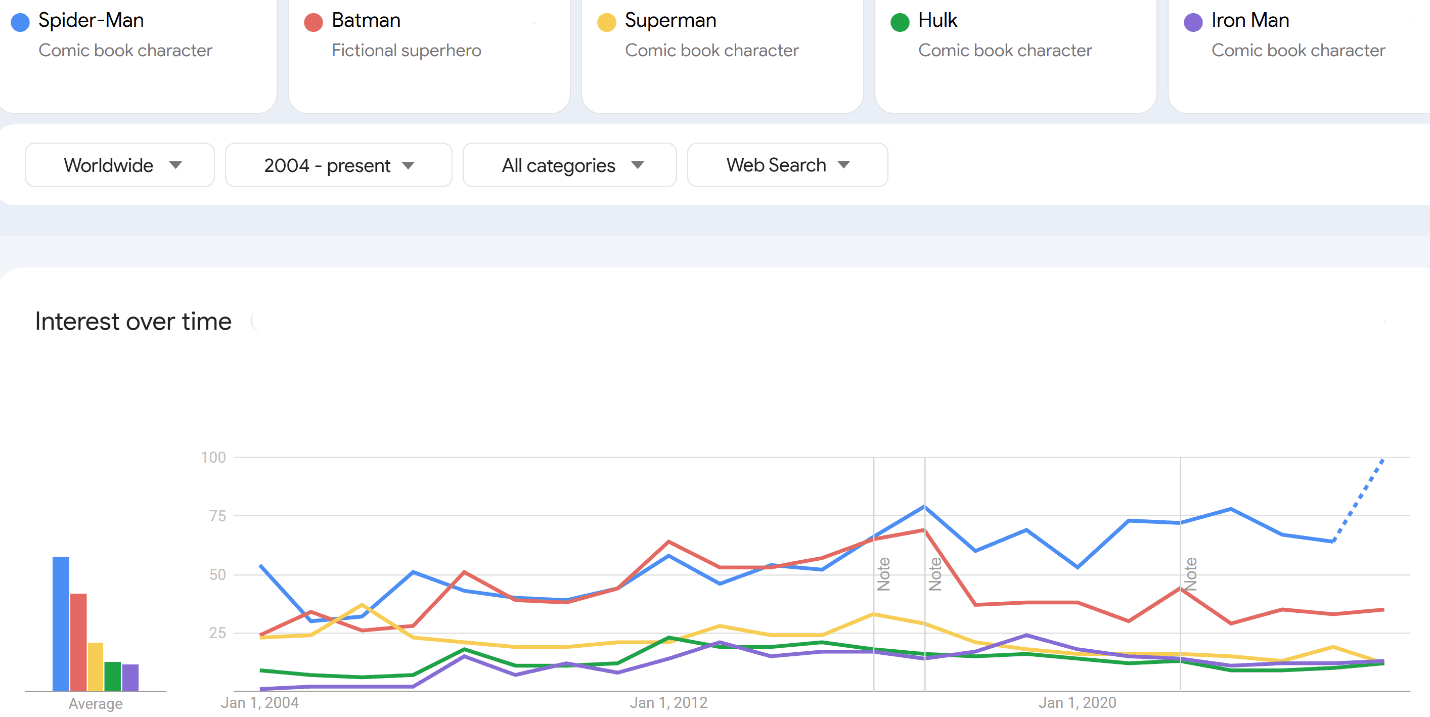
Task: Click the arrow next to Web Search
Action: 844,165
